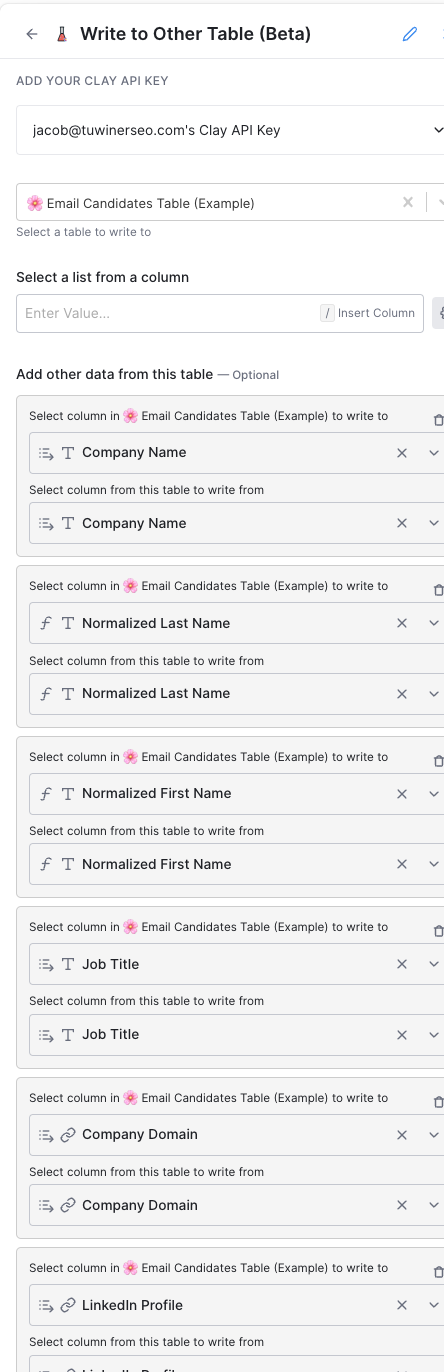Screen dimensions: 444x1372
Task: Open the Clay API Key dropdown
Action: [x=230, y=130]
